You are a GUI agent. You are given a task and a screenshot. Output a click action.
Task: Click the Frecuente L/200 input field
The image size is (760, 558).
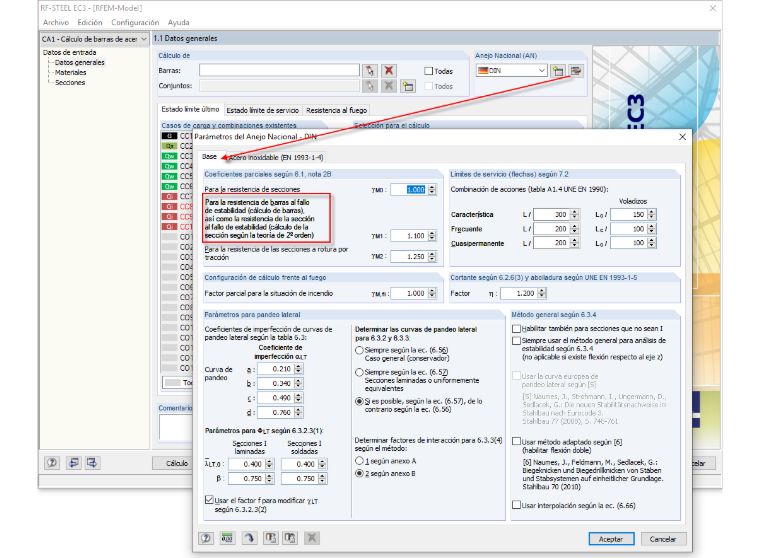tap(552, 229)
